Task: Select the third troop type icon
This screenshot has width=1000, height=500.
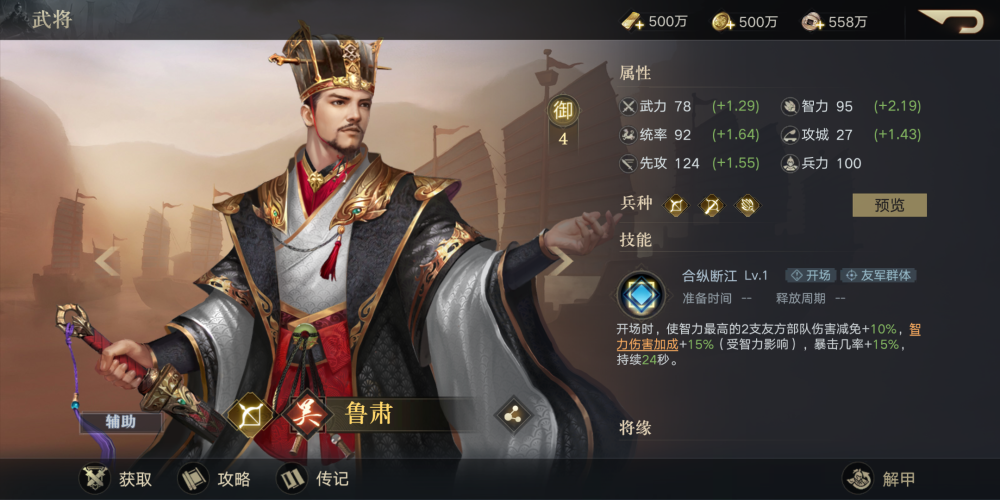Action: (746, 205)
